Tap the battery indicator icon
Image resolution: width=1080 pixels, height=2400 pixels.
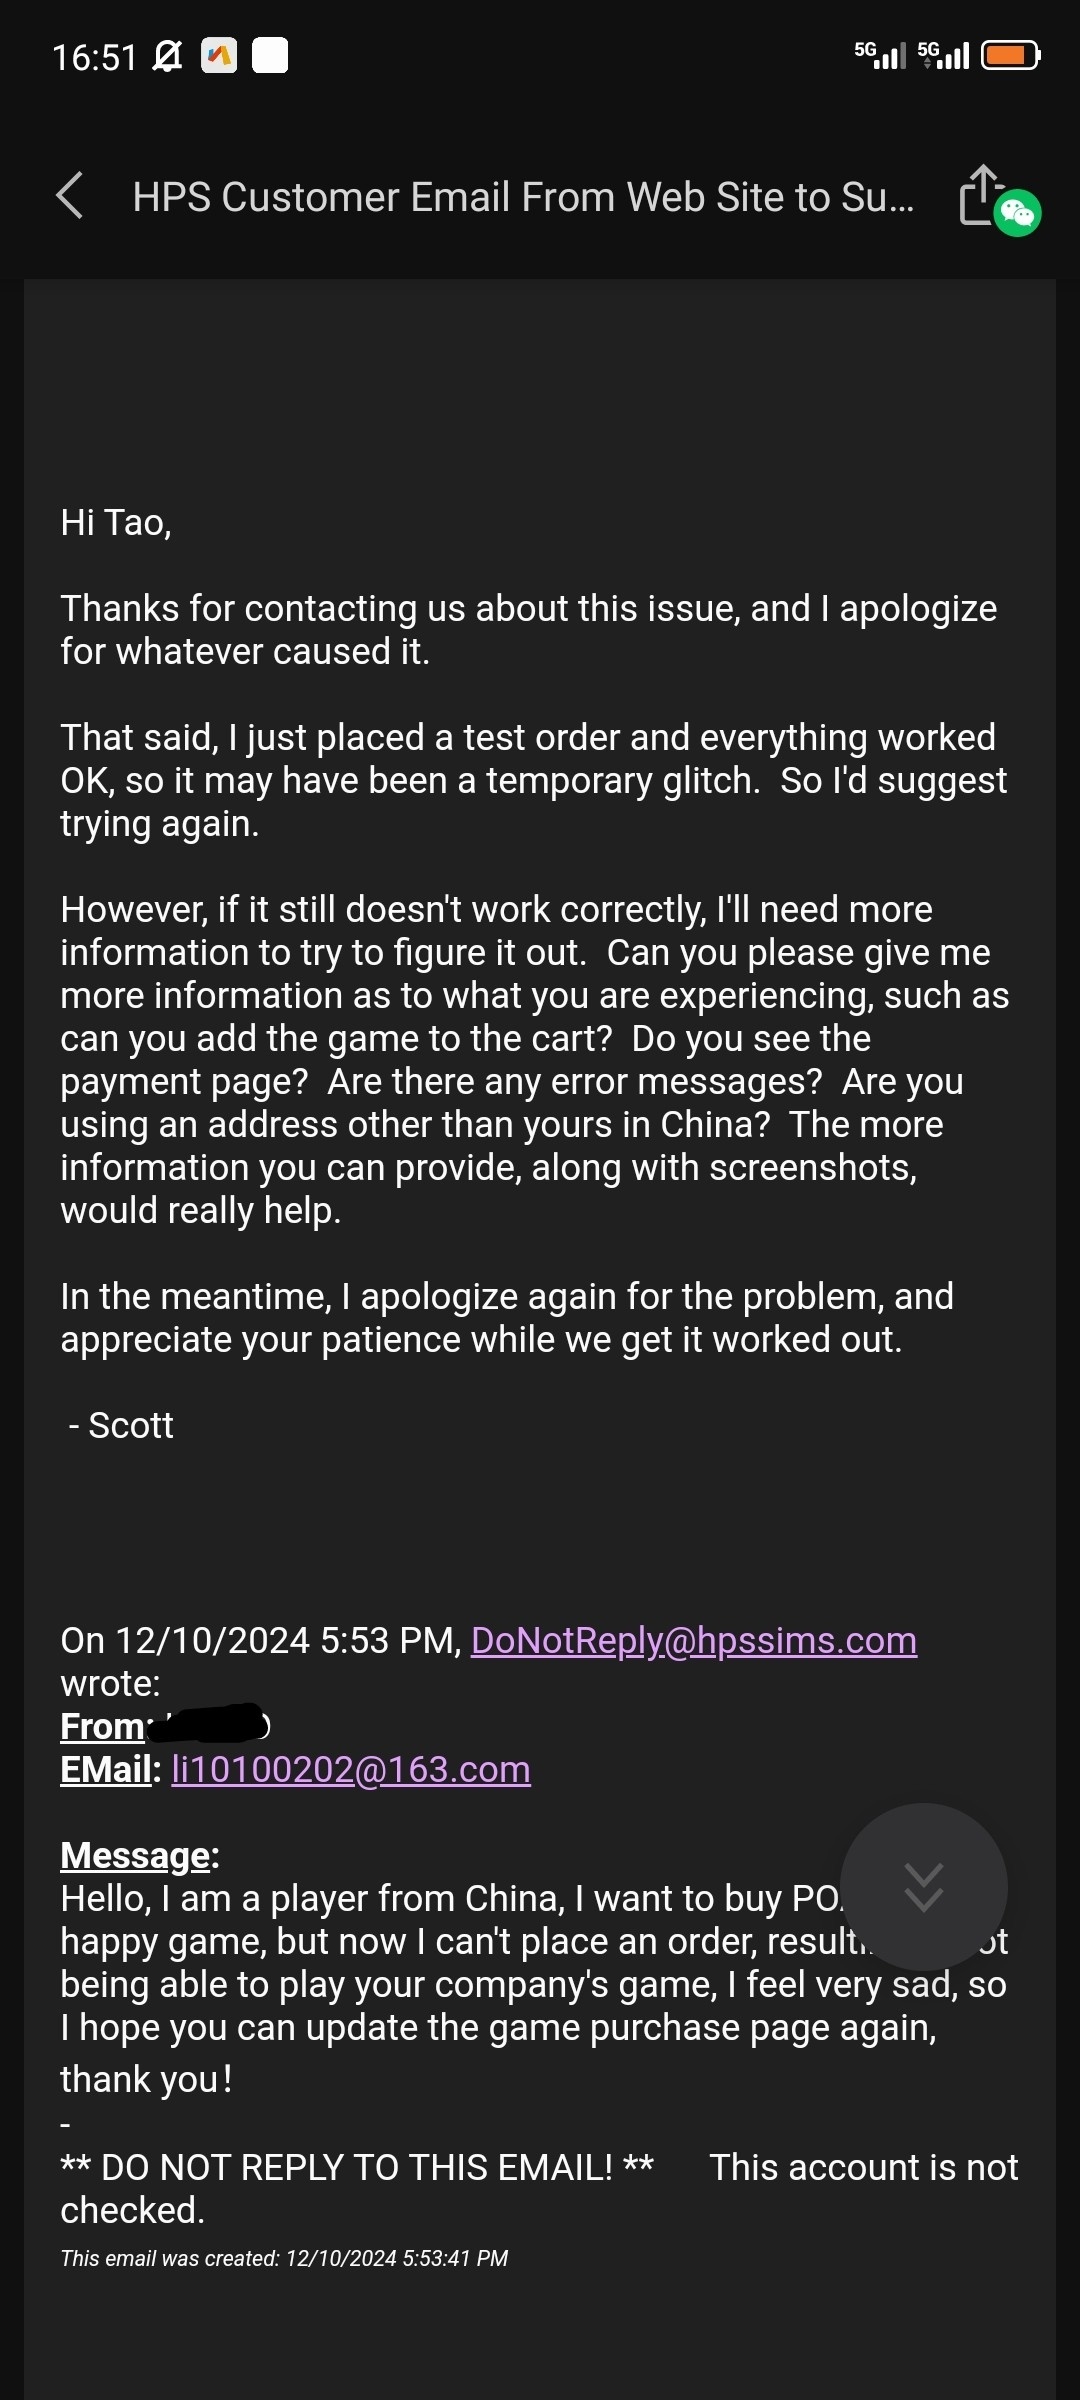pyautogui.click(x=1011, y=55)
